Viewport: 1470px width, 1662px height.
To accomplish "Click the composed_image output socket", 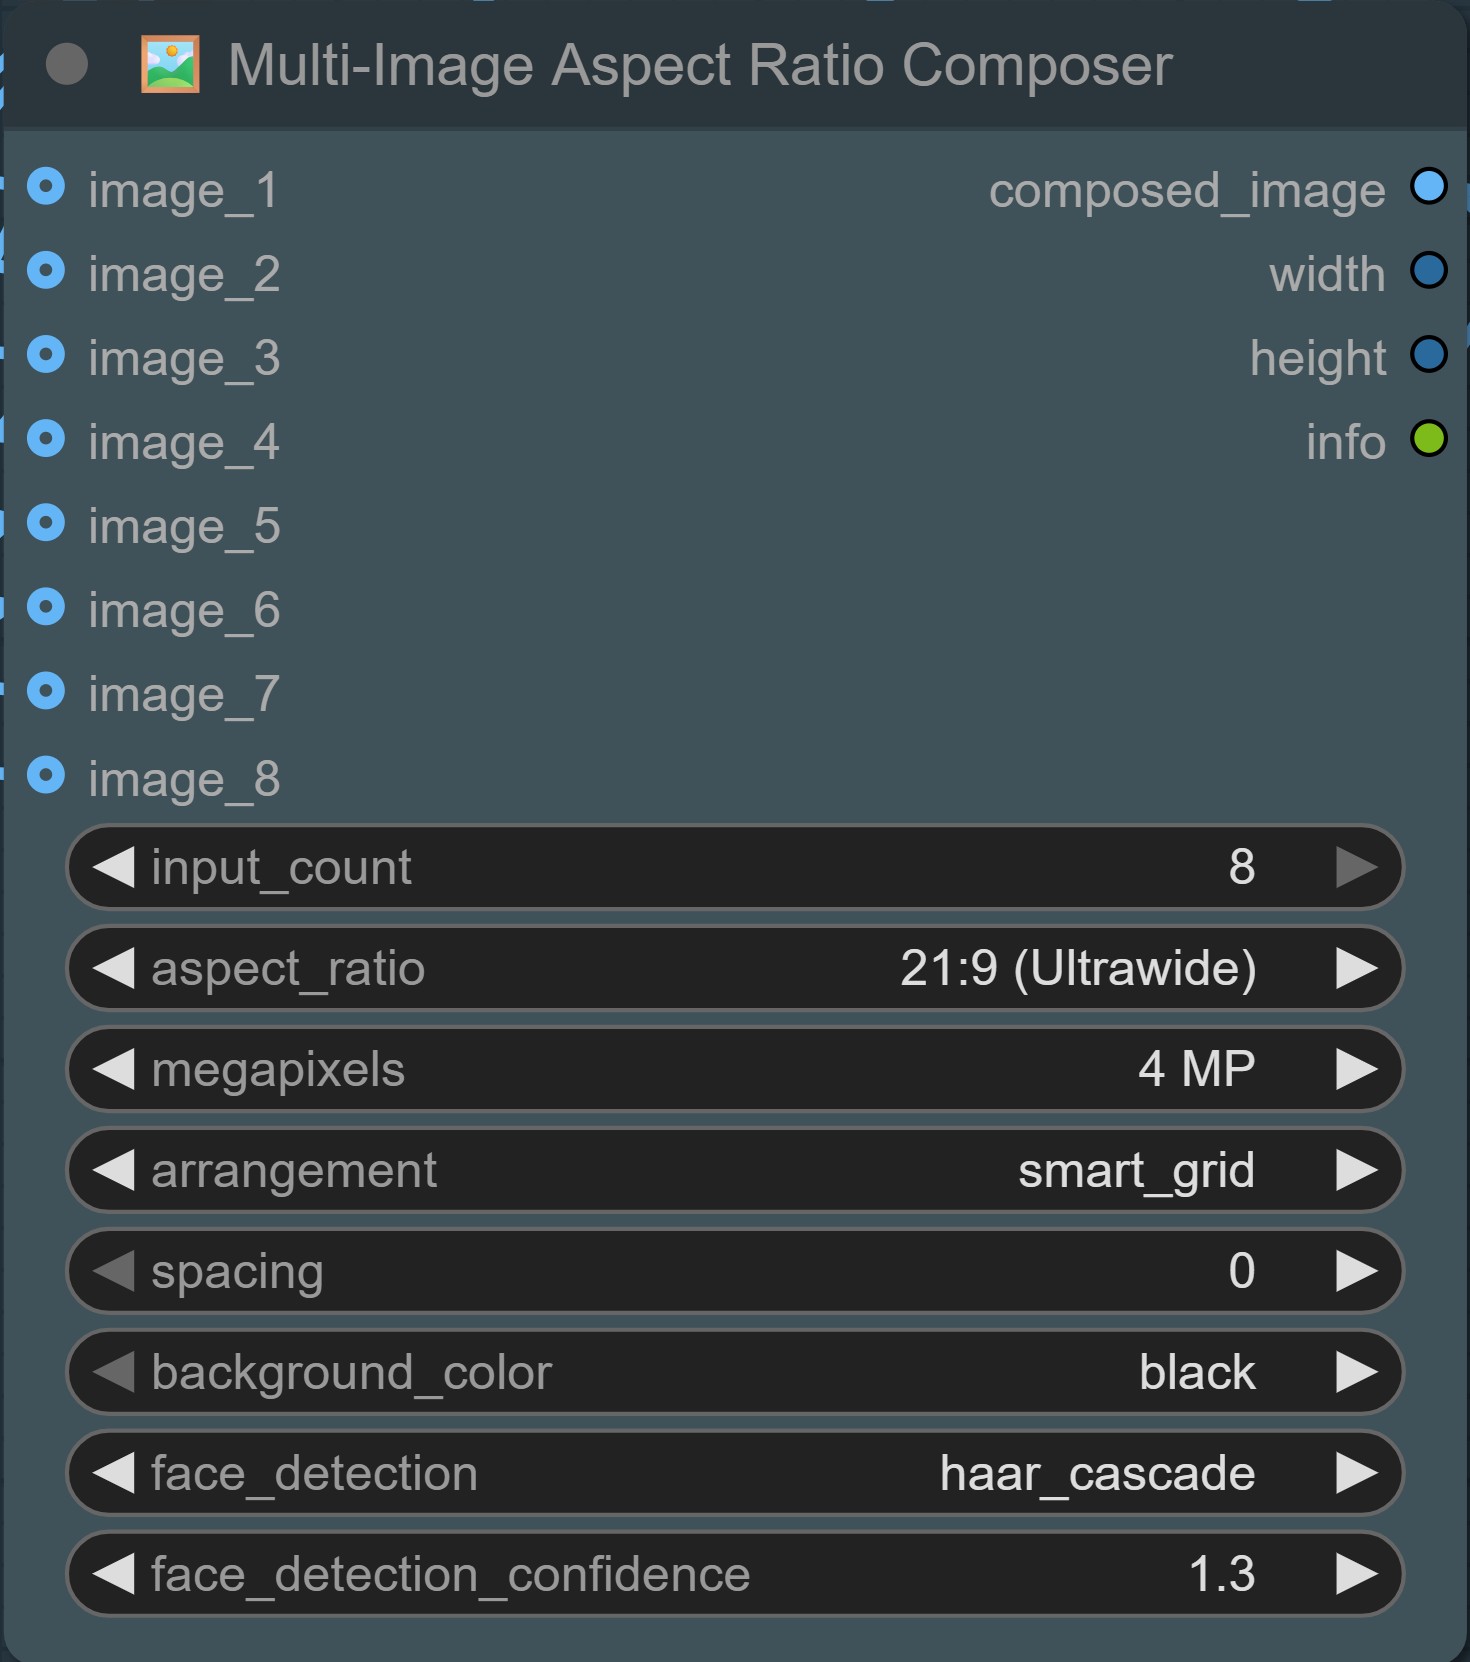I will coord(1428,187).
